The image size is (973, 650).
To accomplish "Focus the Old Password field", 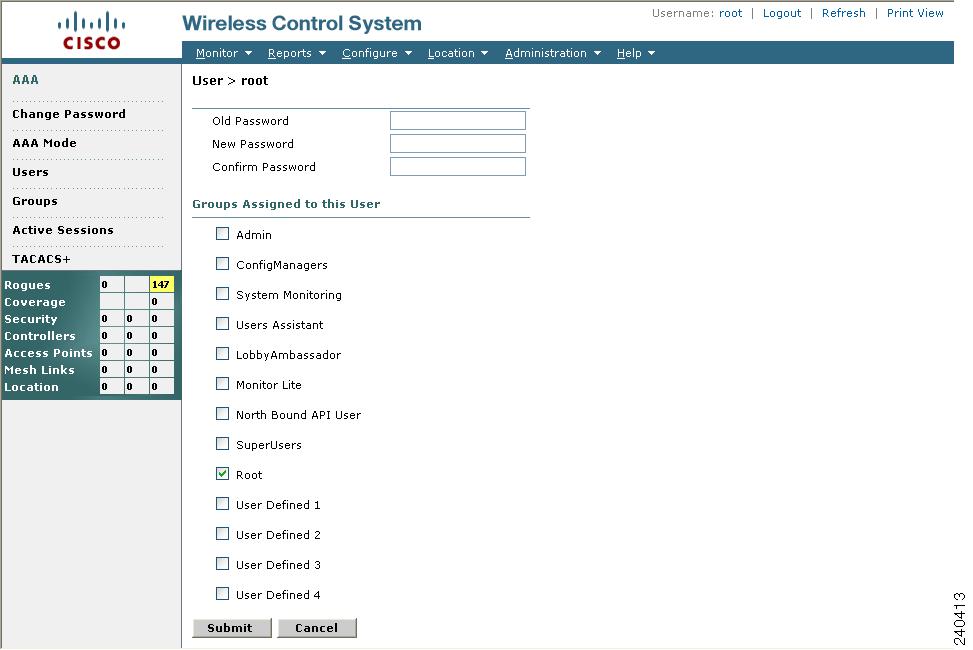I will [458, 120].
